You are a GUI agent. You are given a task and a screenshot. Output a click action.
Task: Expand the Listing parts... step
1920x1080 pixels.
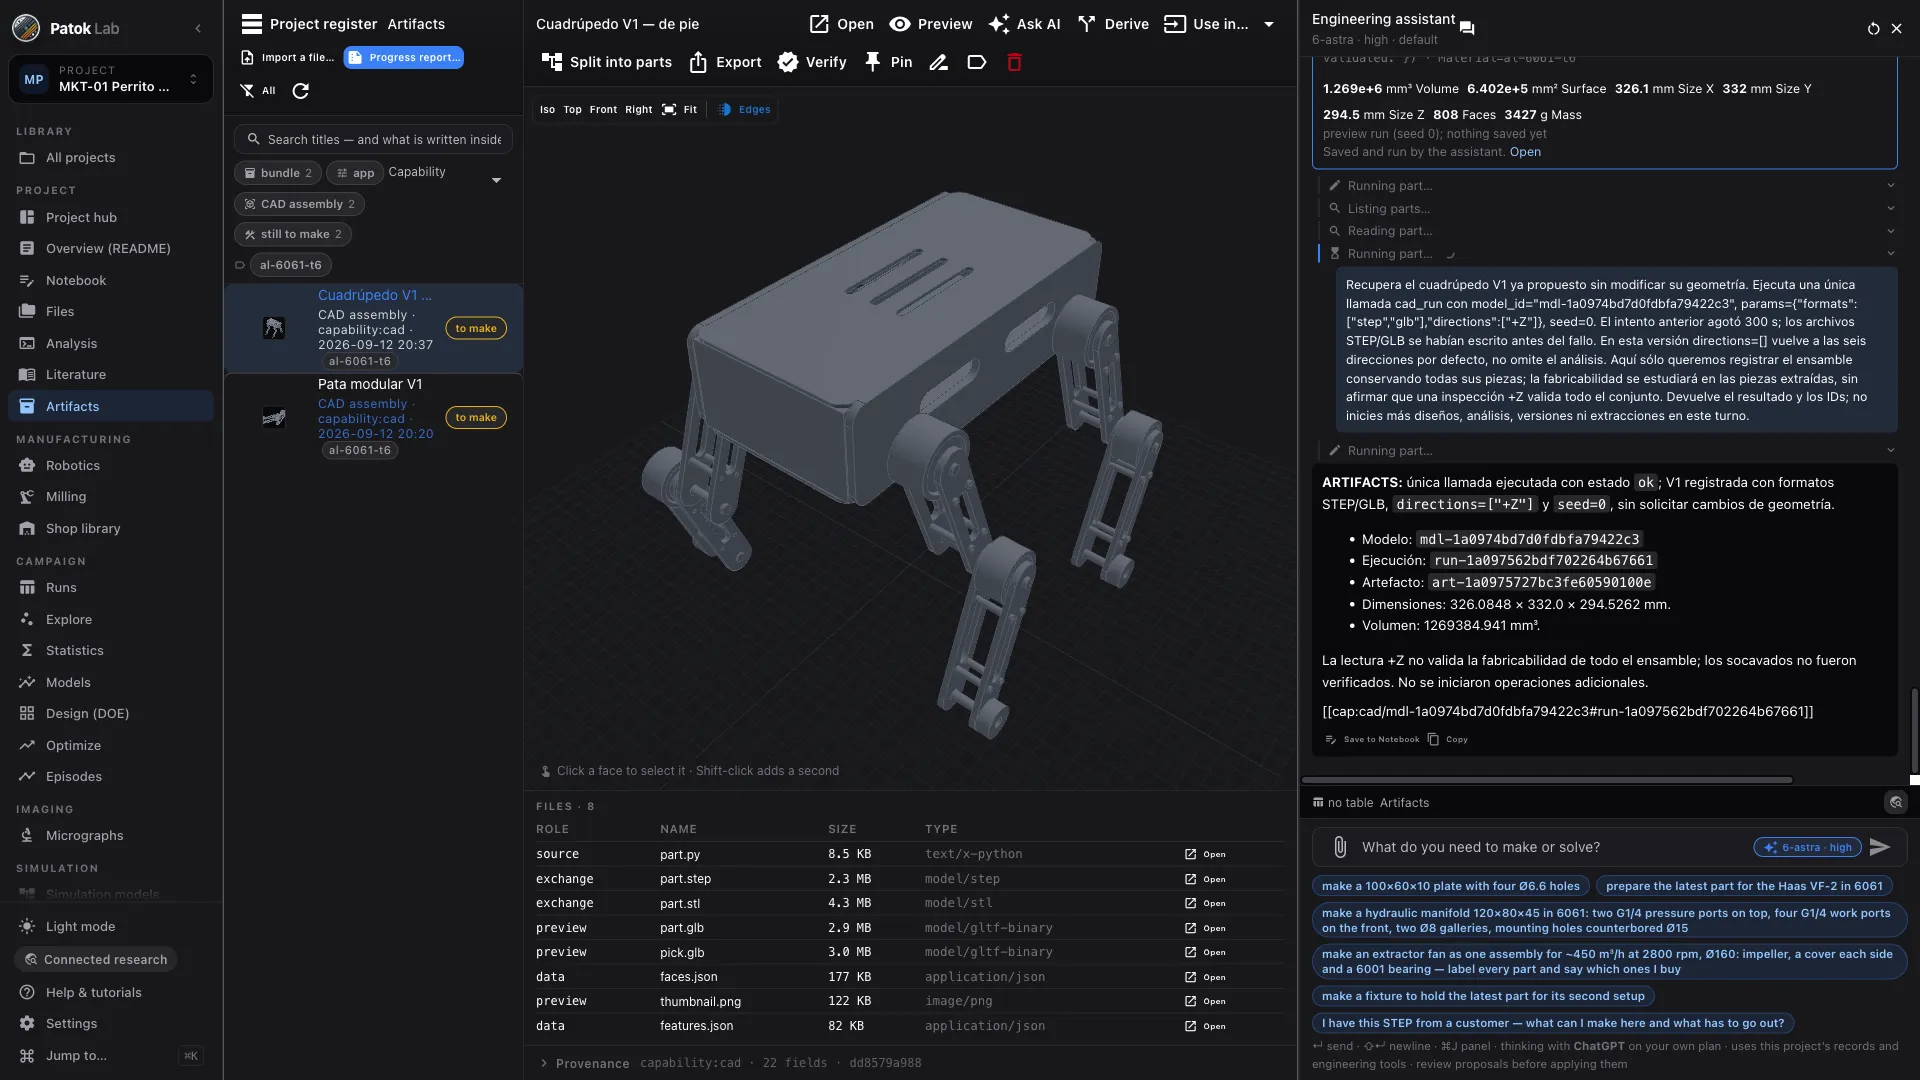[x=1611, y=208]
